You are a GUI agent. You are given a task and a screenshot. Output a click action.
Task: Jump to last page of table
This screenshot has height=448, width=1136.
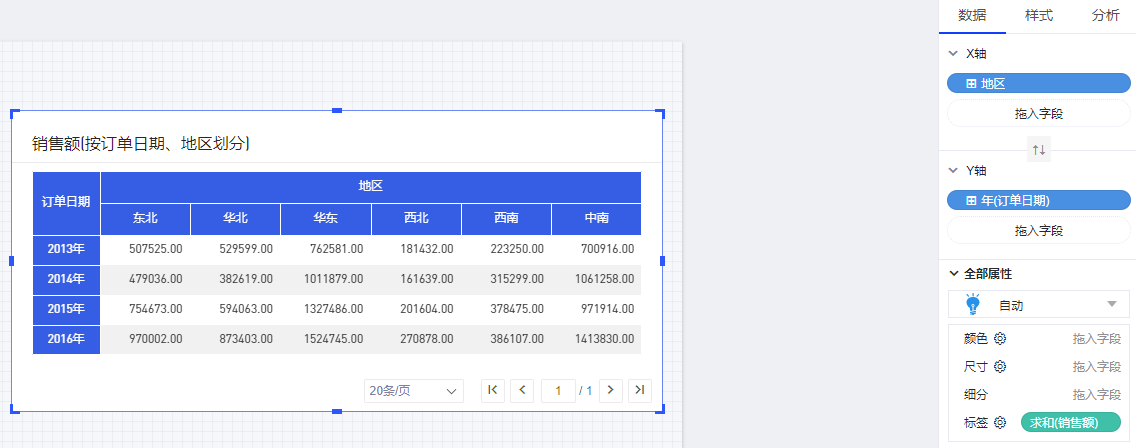pyautogui.click(x=640, y=390)
